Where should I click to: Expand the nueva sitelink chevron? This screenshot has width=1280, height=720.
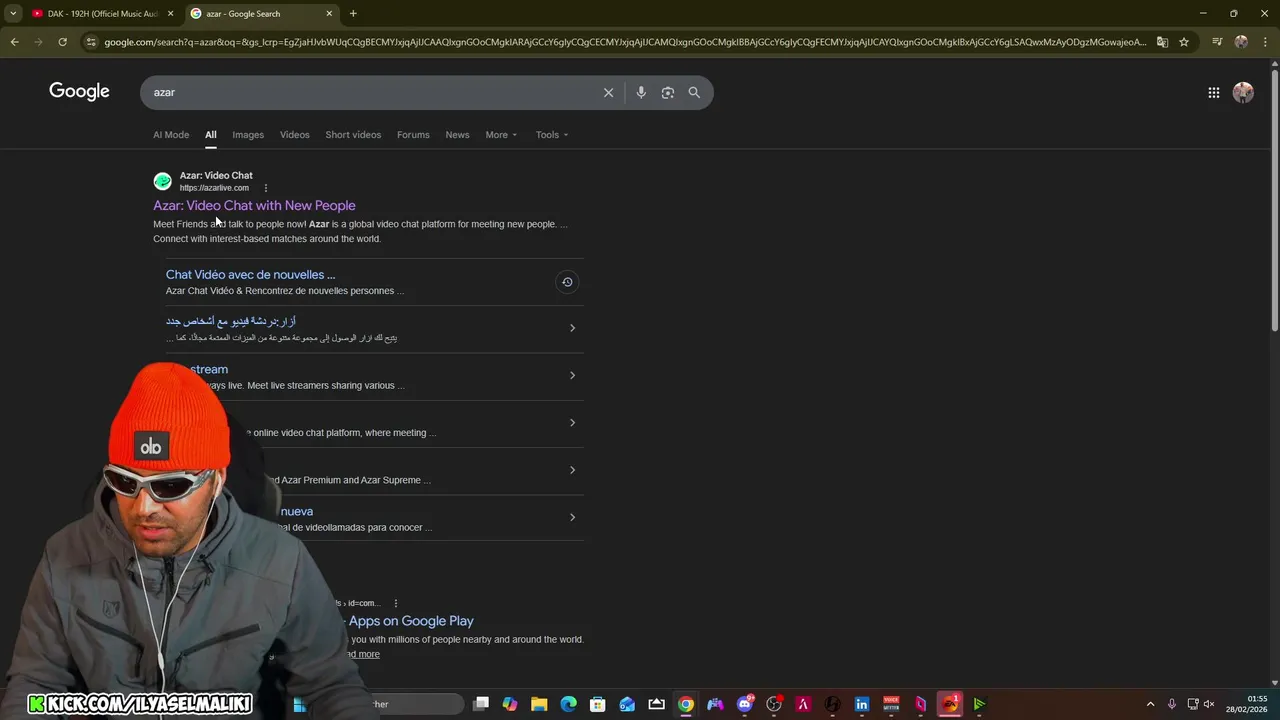coord(572,517)
